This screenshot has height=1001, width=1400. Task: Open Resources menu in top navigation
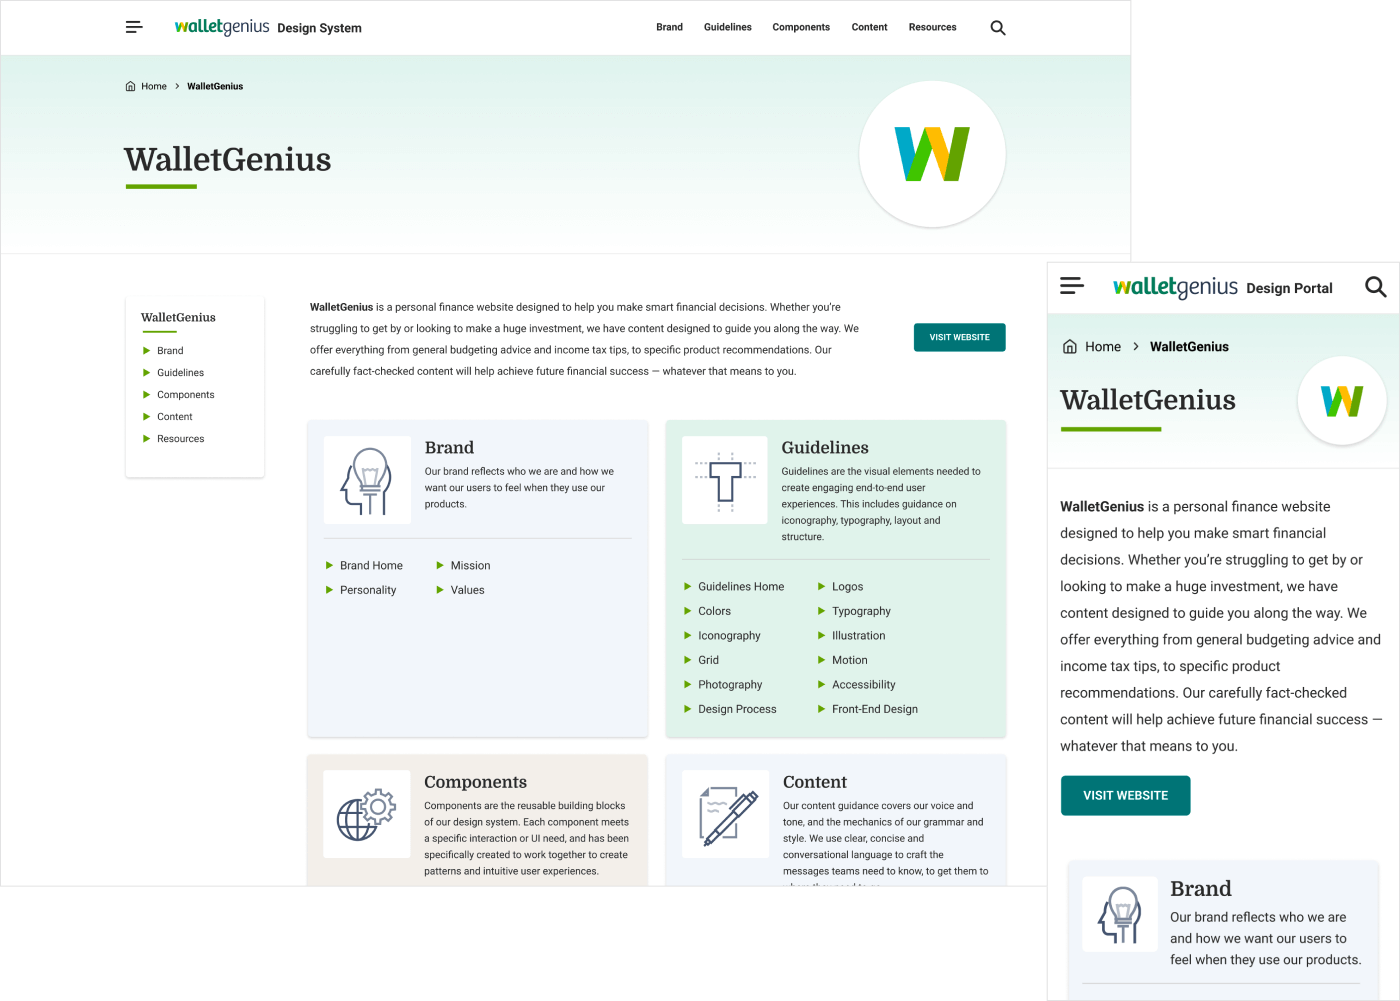pyautogui.click(x=932, y=27)
